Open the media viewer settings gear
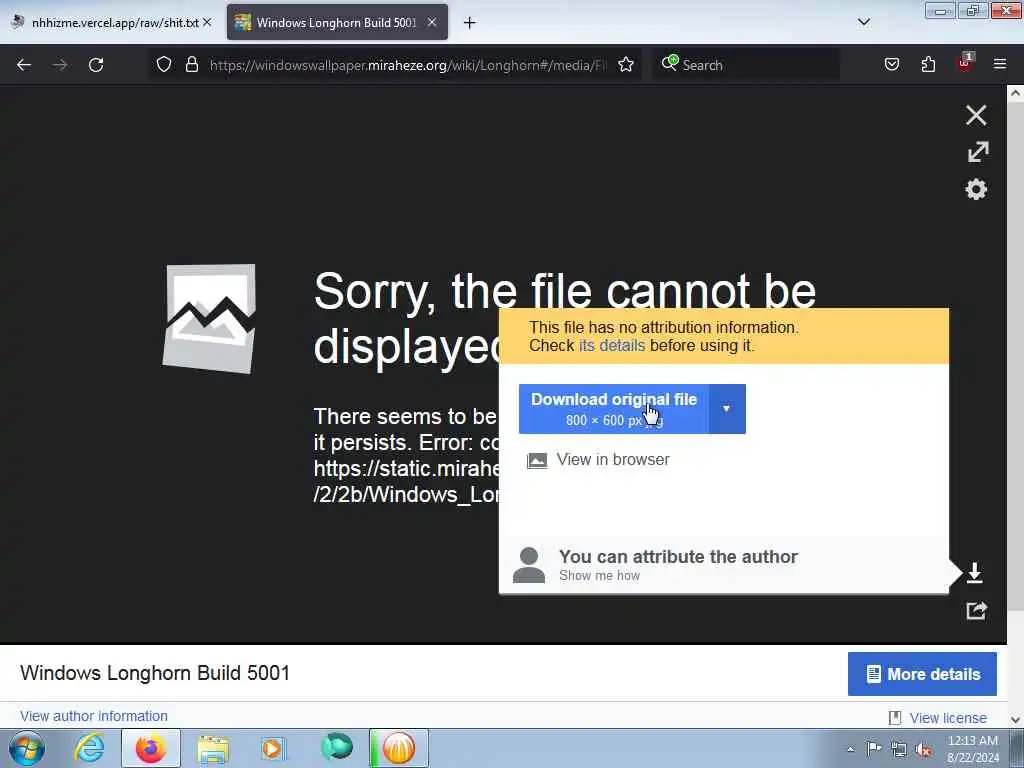This screenshot has height=768, width=1024. pos(976,189)
